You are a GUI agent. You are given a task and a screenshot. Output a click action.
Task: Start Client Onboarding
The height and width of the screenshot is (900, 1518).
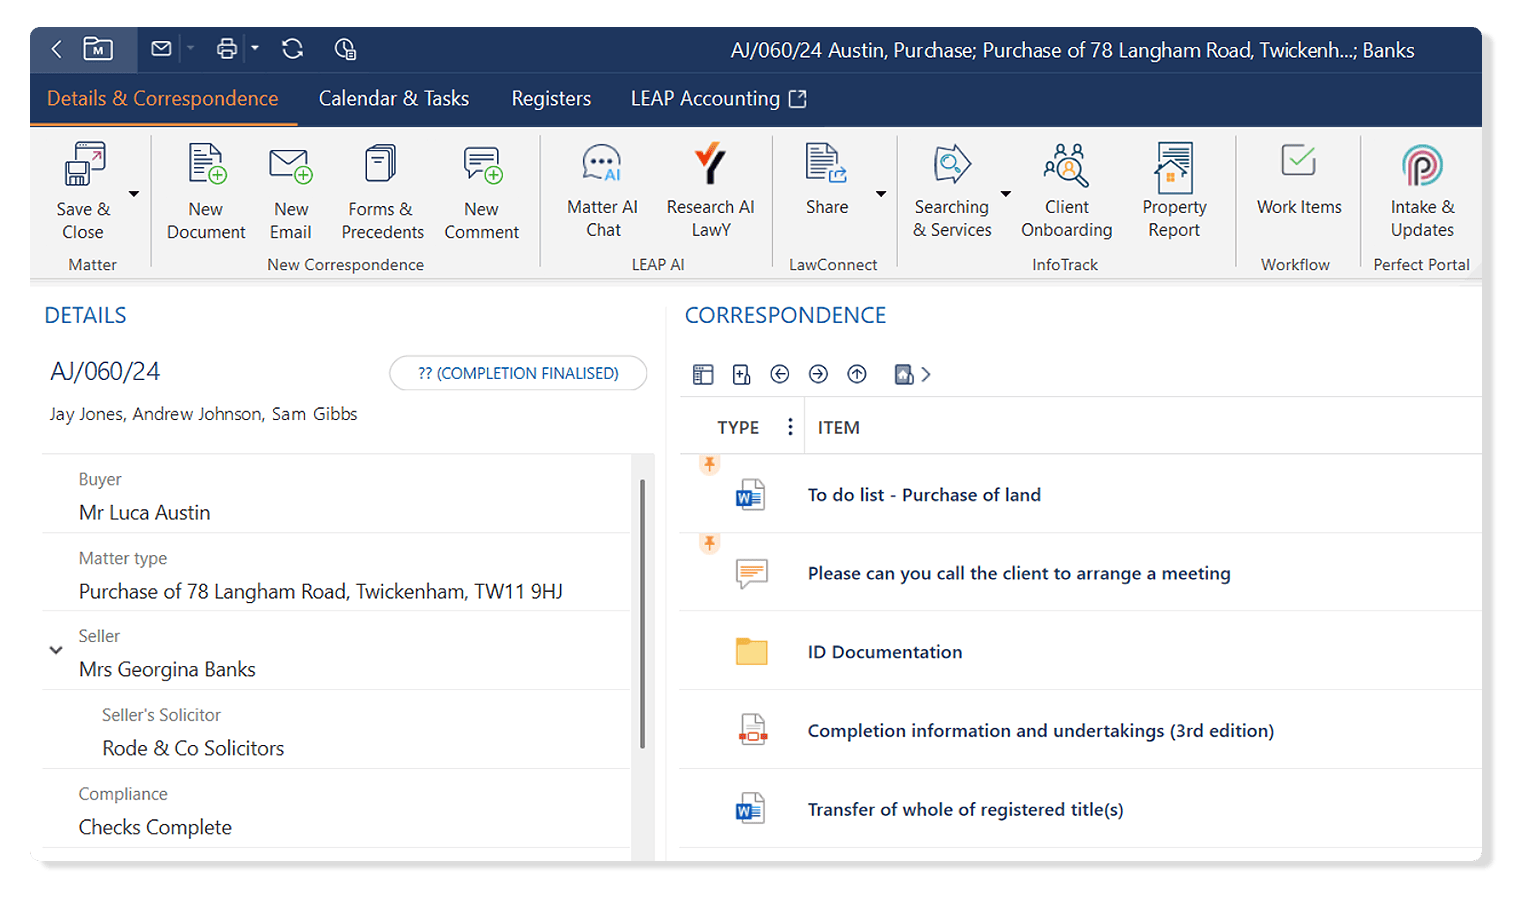(1067, 190)
